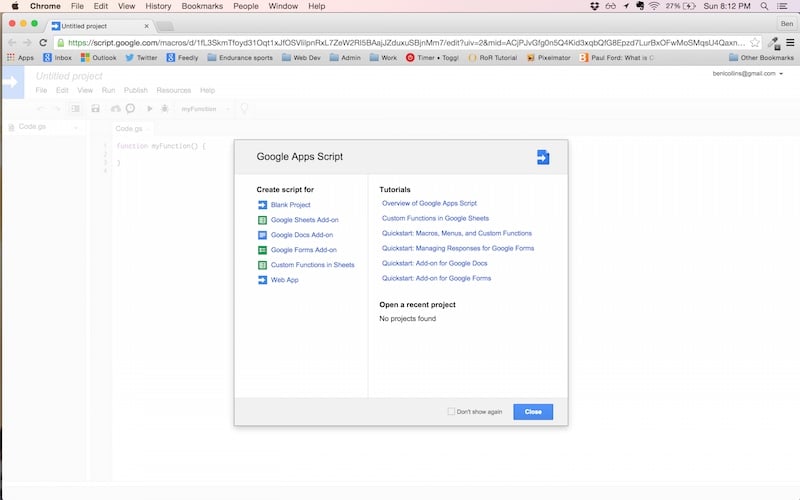Viewport: 800px width, 500px height.
Task: Click the Custom Functions in Sheets option
Action: pyautogui.click(x=312, y=265)
